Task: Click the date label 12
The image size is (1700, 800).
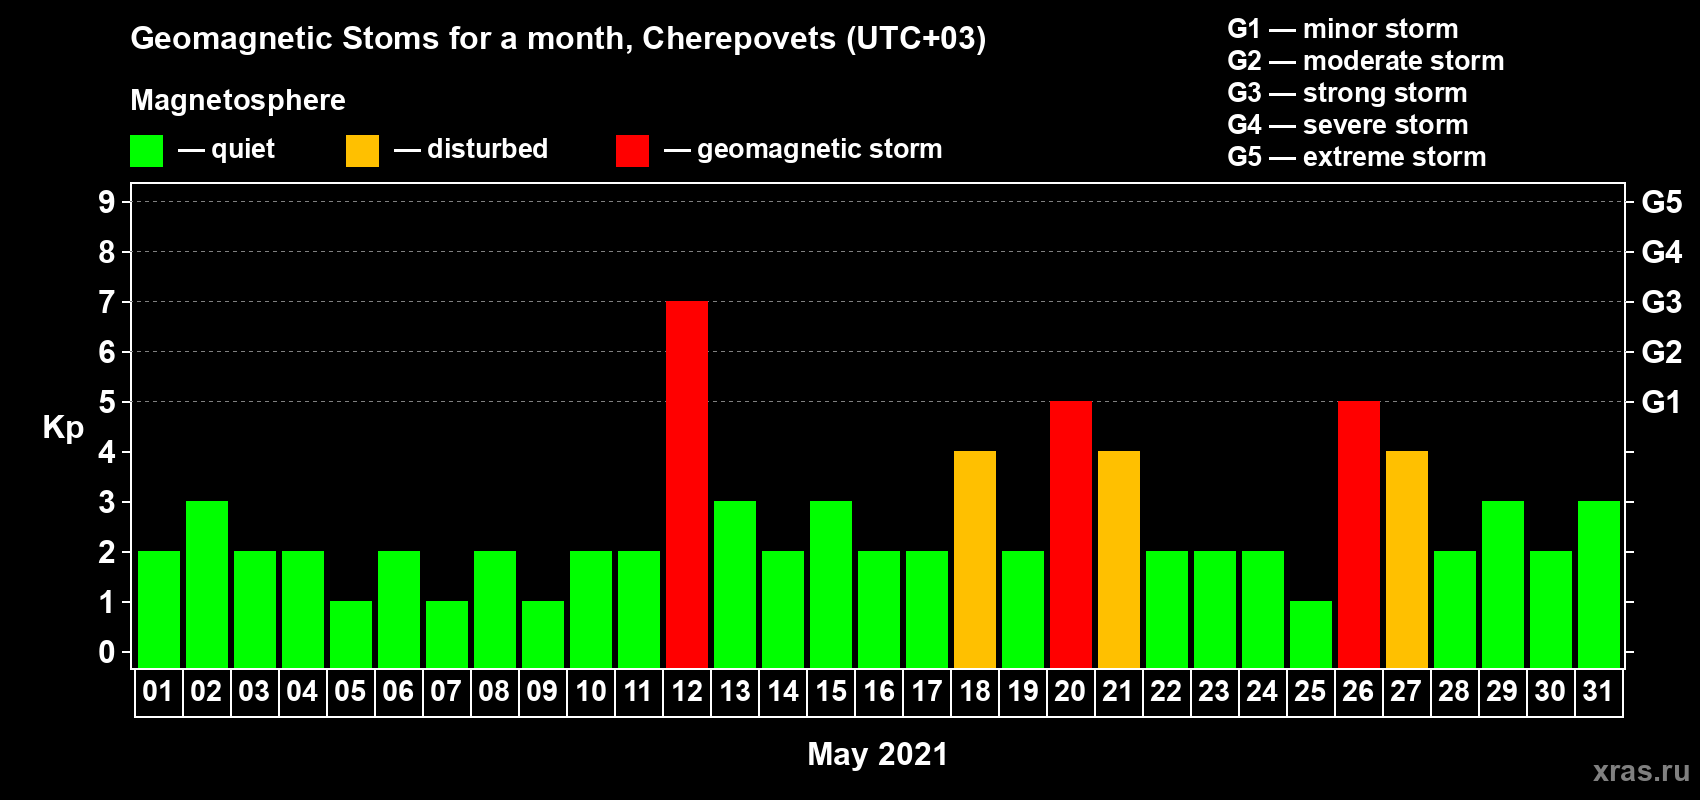Action: (687, 692)
